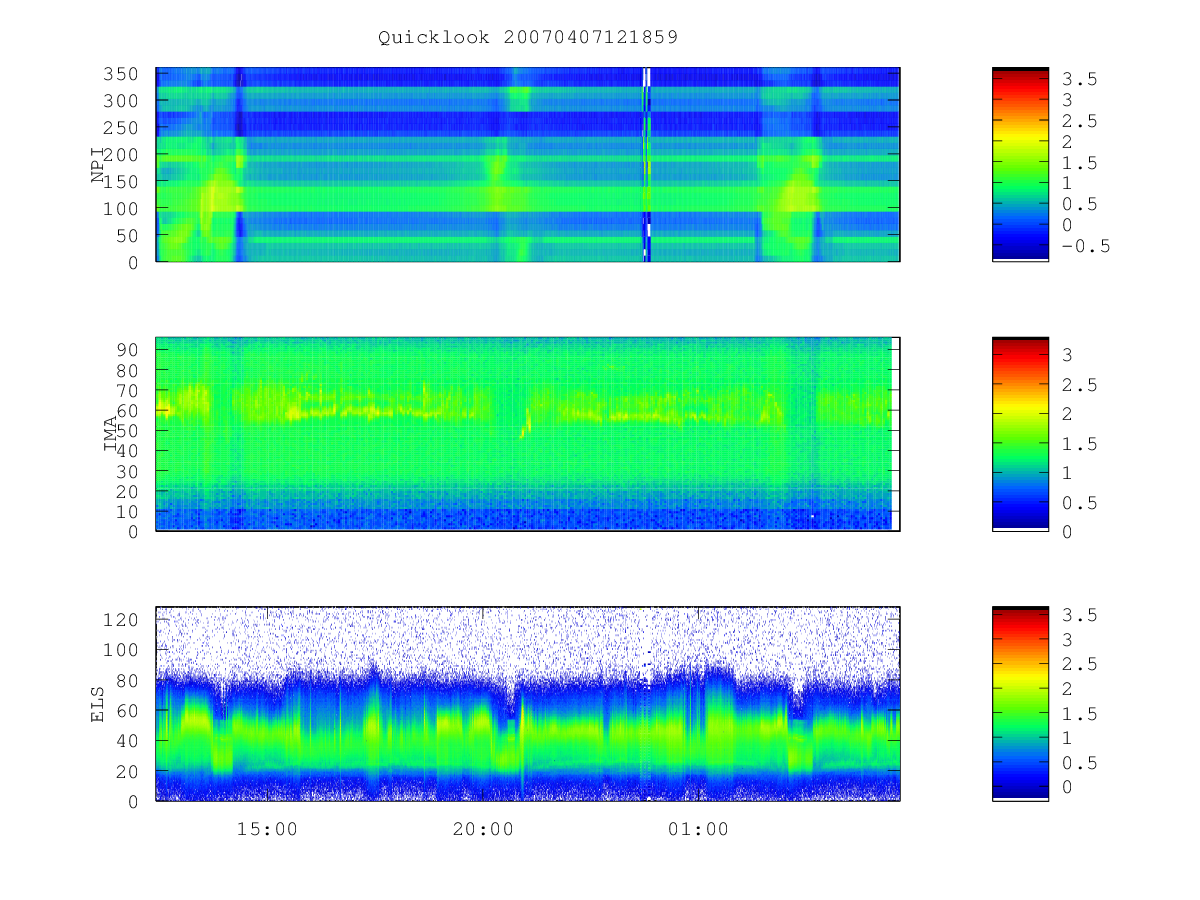
Task: Click the 2 value on ELS colorbar
Action: [x=1068, y=689]
